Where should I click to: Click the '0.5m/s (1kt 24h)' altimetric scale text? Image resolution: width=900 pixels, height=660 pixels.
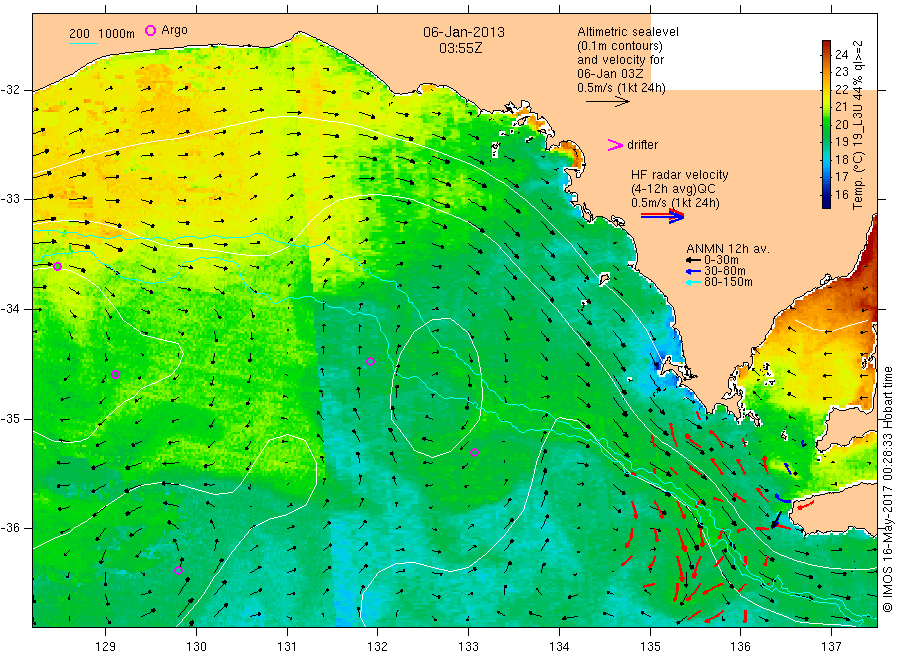coord(622,88)
